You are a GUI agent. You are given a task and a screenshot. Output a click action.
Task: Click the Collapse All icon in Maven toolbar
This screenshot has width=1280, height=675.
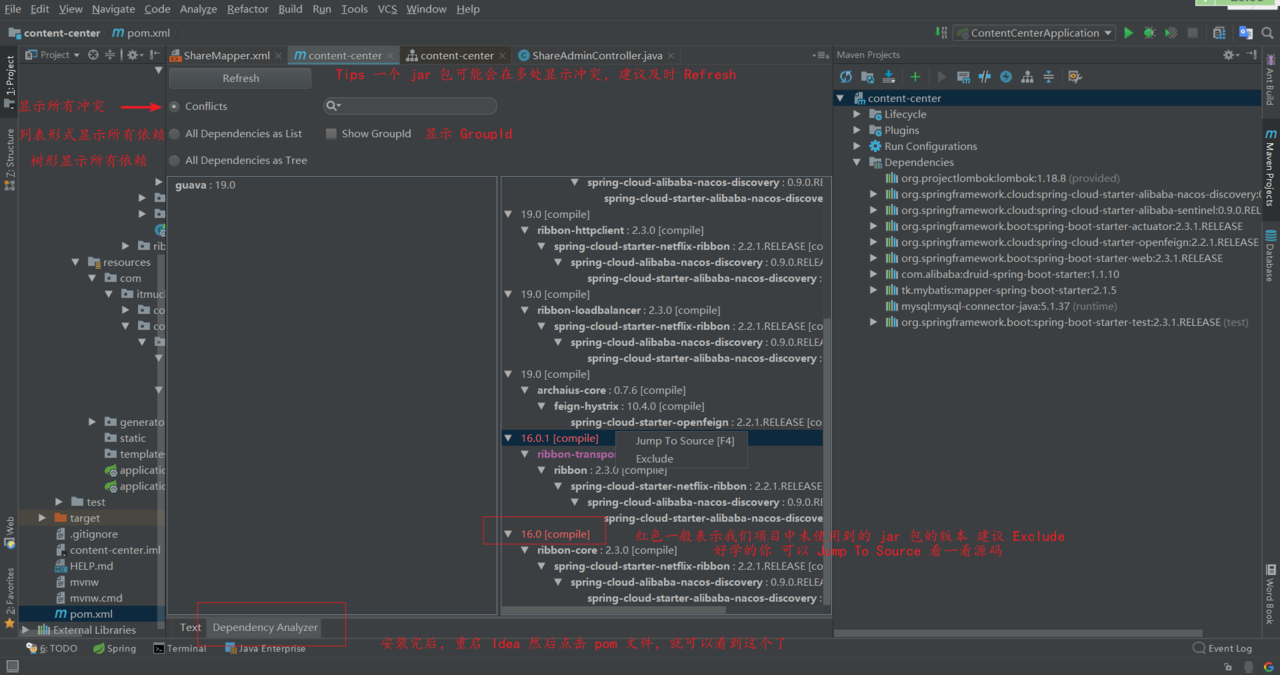(1049, 77)
